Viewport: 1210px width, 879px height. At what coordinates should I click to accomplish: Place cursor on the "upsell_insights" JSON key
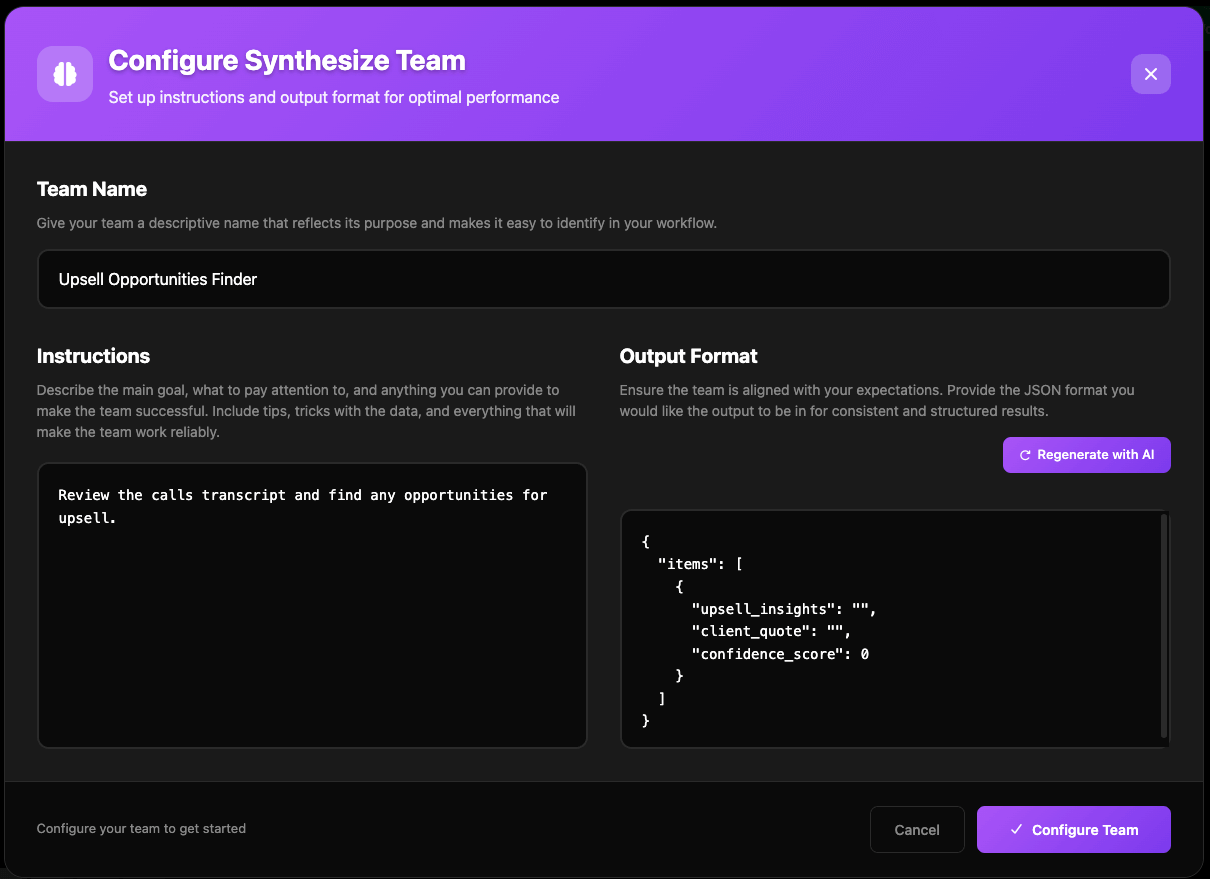click(x=763, y=609)
